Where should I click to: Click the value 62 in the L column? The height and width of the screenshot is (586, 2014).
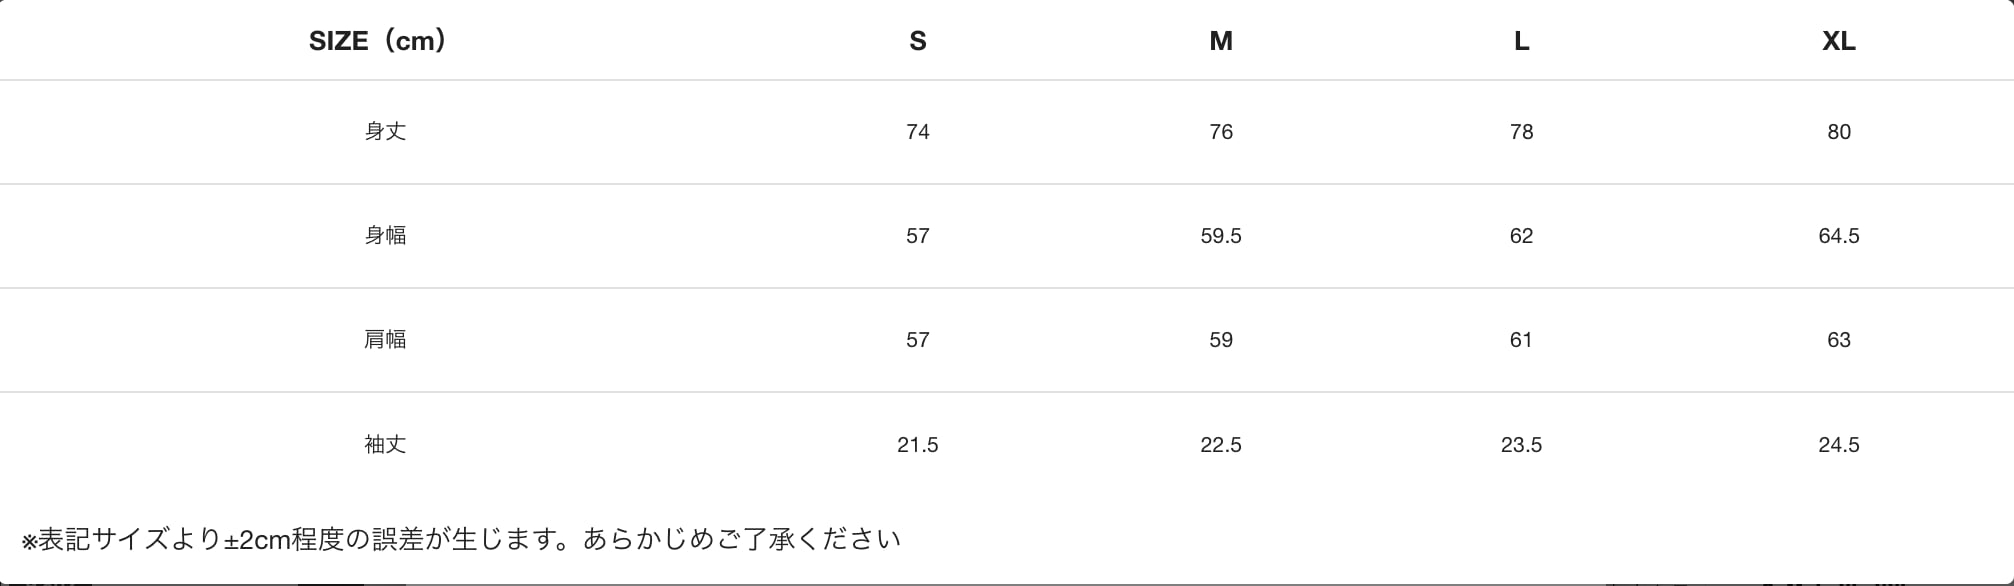(x=1521, y=236)
